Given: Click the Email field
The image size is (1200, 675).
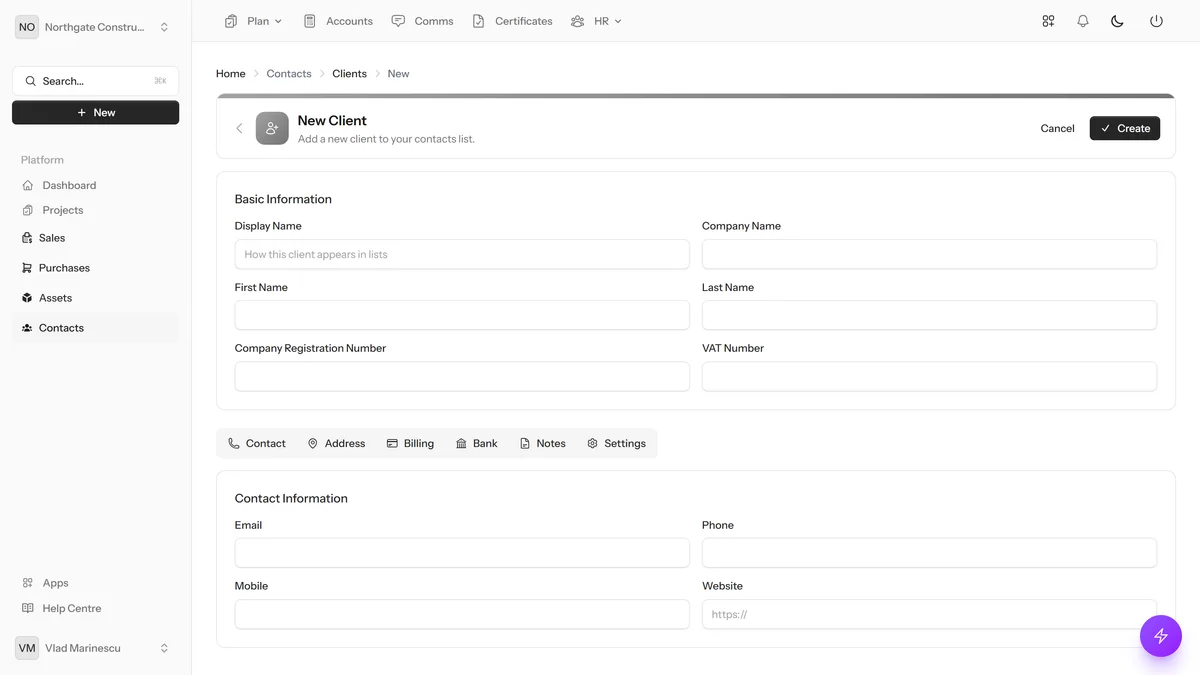Looking at the screenshot, I should coord(462,553).
